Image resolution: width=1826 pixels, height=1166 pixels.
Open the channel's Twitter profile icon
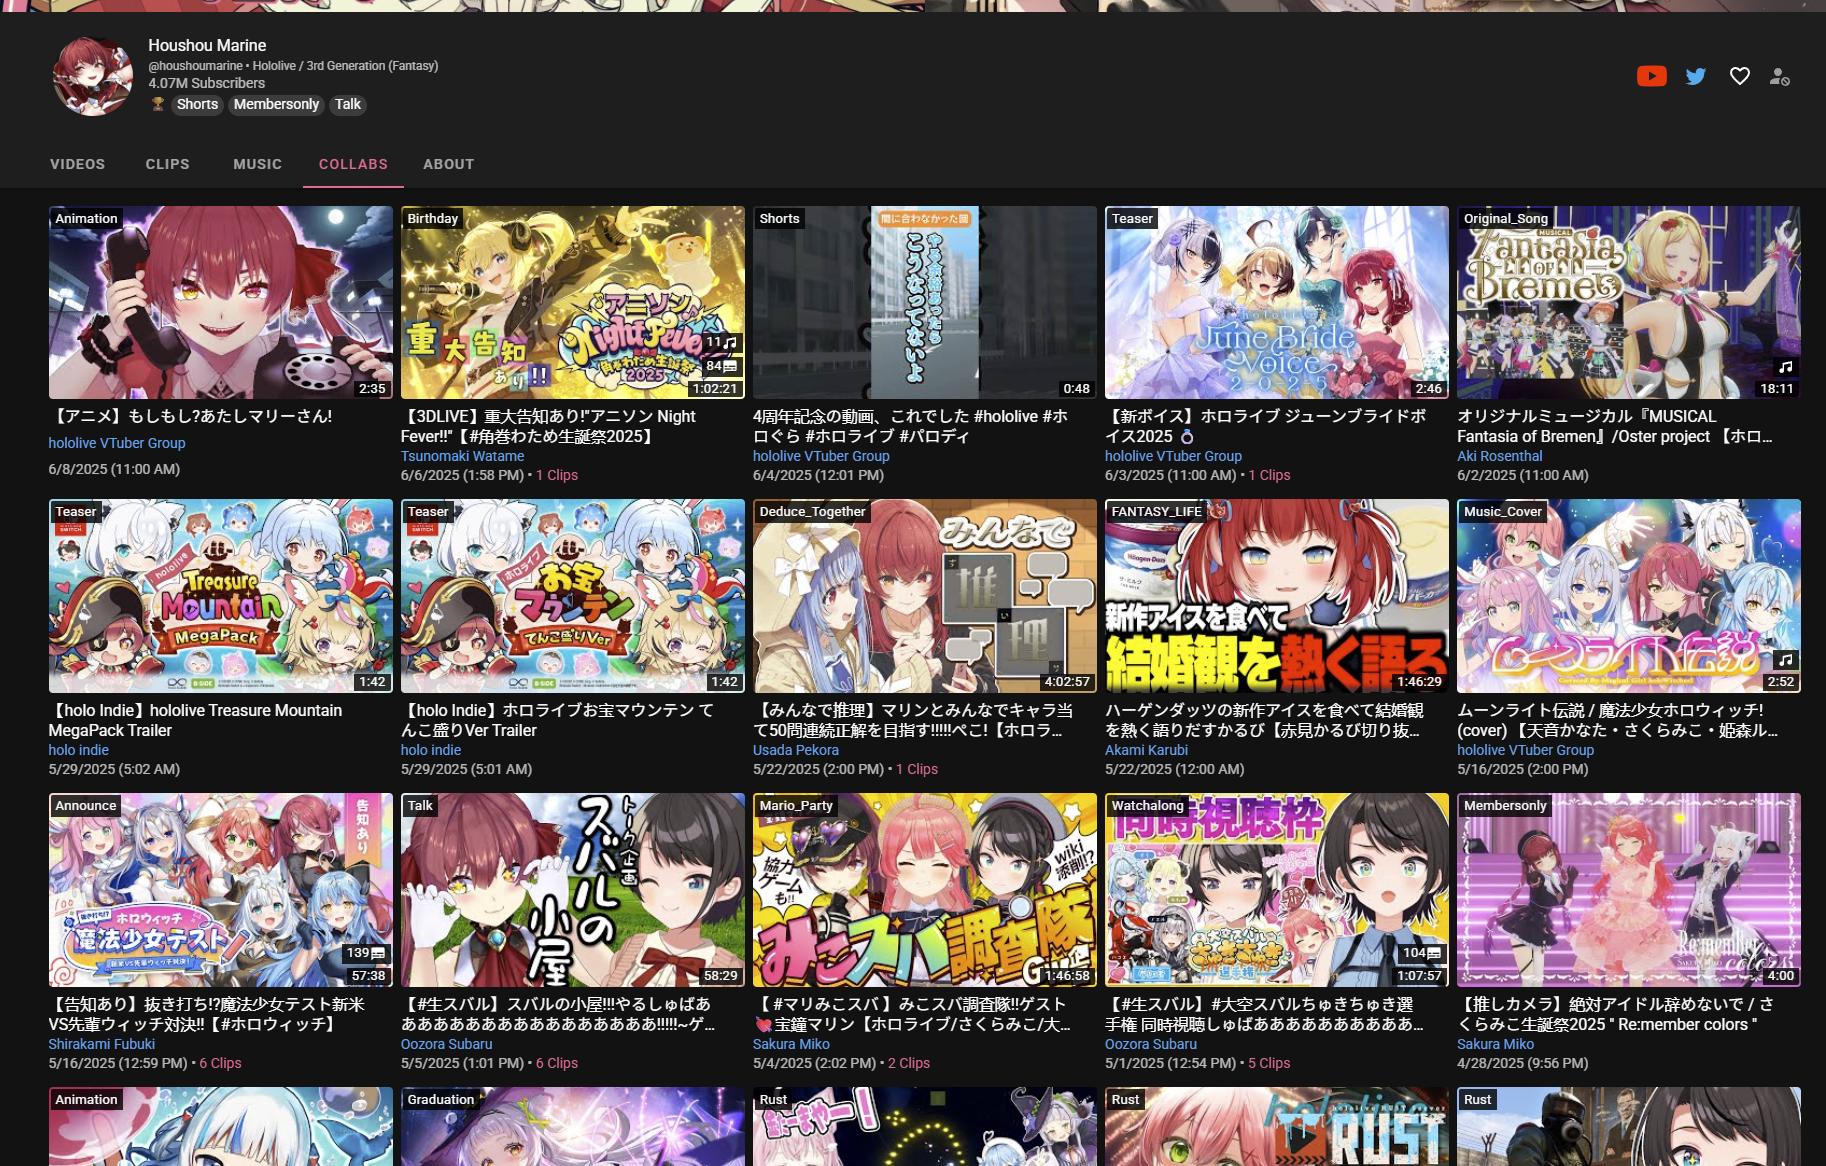1696,76
